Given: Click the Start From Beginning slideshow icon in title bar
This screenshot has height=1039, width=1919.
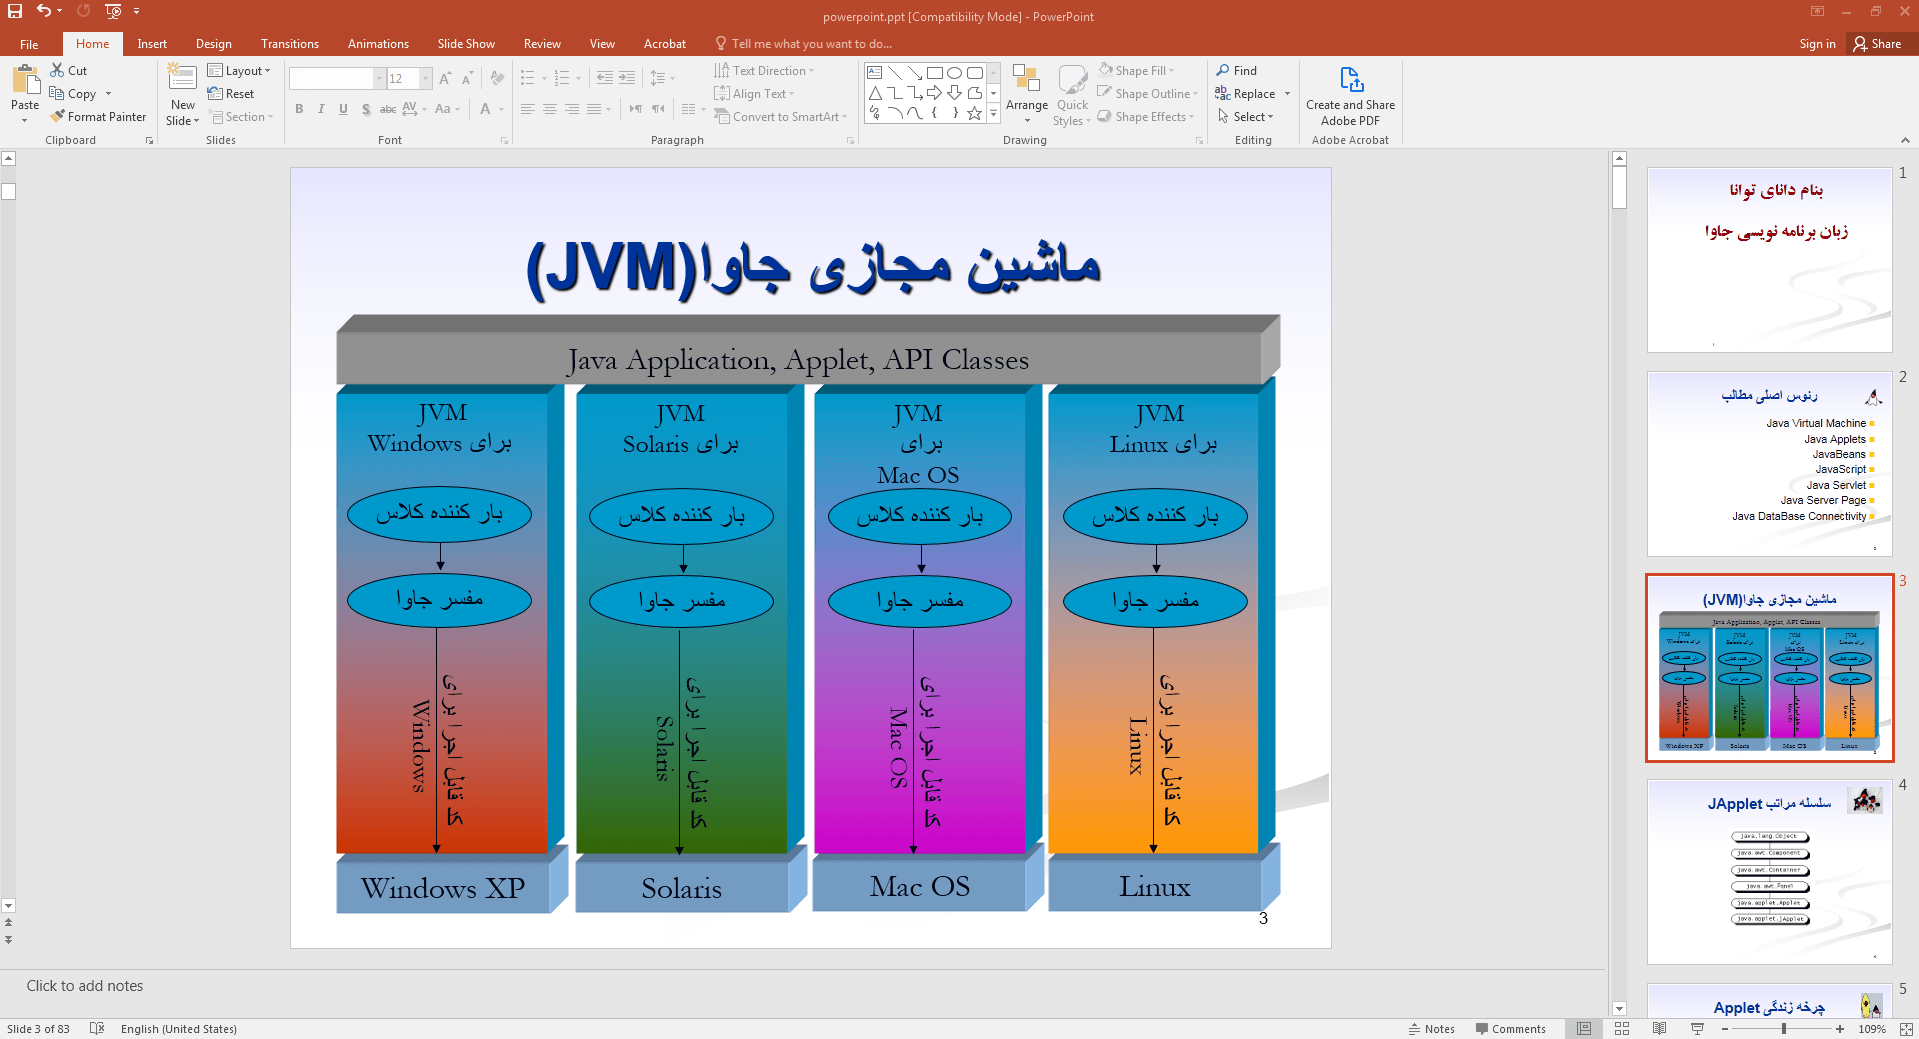Looking at the screenshot, I should (x=113, y=11).
